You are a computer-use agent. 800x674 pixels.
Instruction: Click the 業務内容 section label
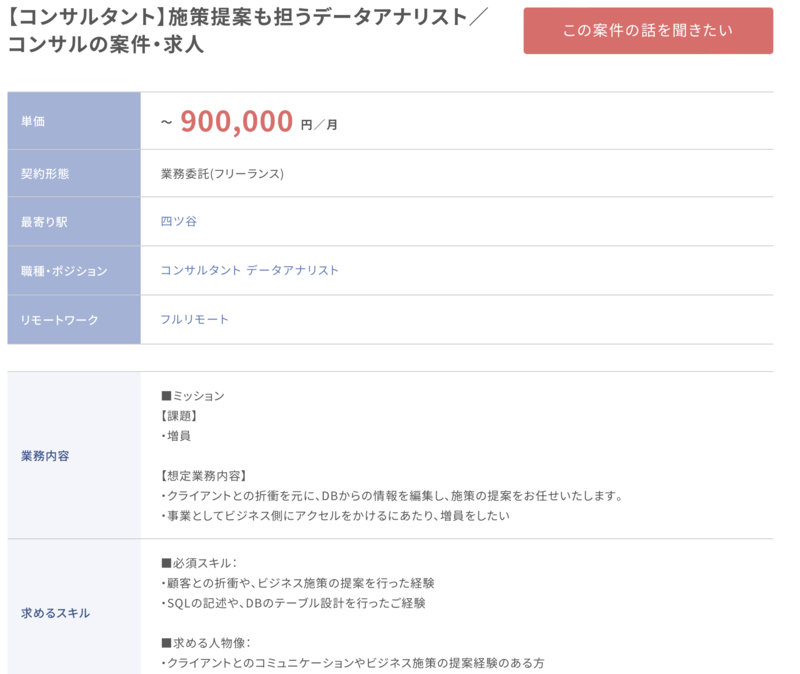point(46,456)
